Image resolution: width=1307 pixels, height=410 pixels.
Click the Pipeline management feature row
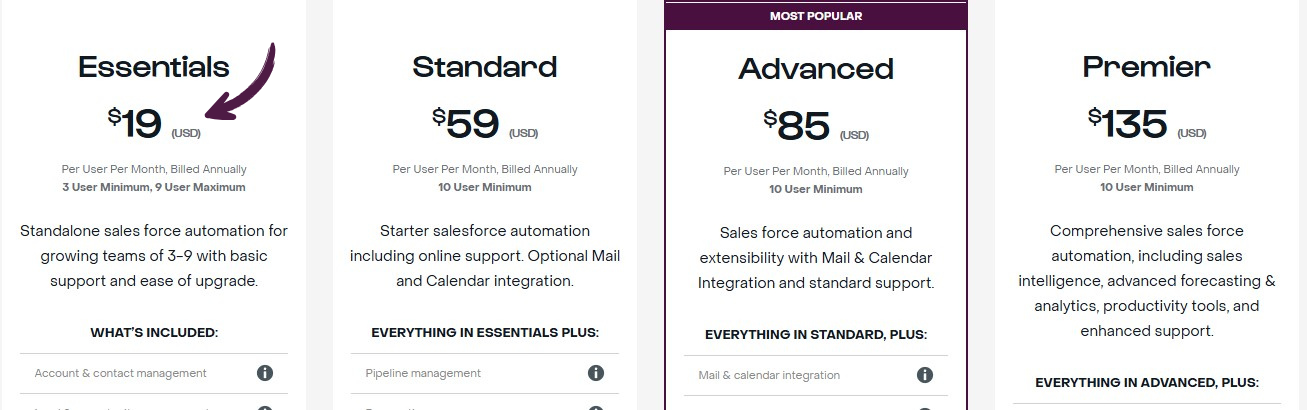click(x=423, y=373)
